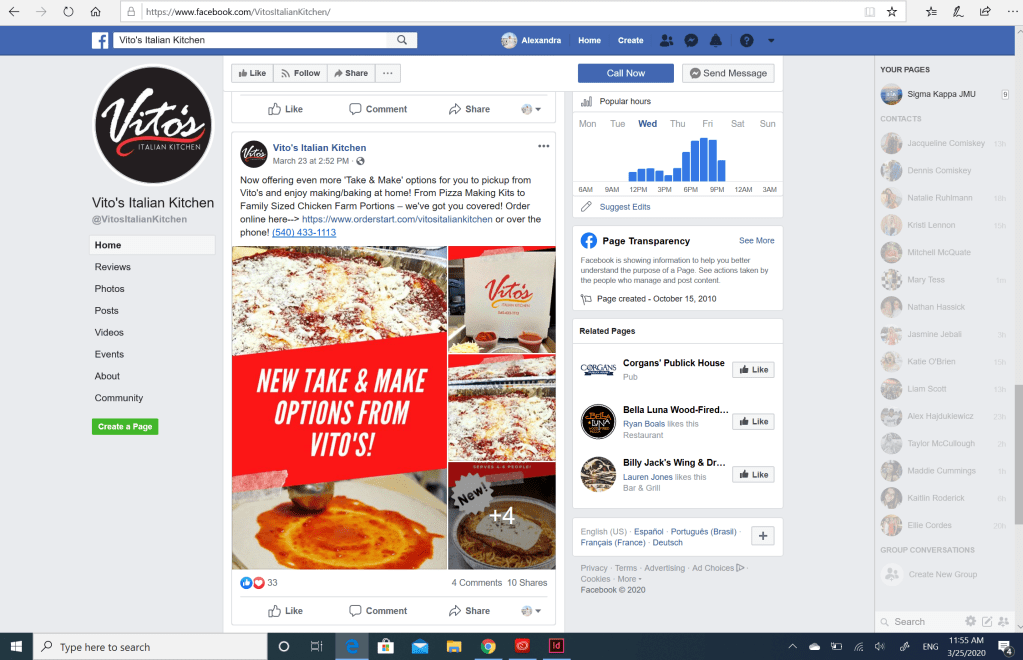
Task: Click the green Create a Page button
Action: [x=125, y=427]
